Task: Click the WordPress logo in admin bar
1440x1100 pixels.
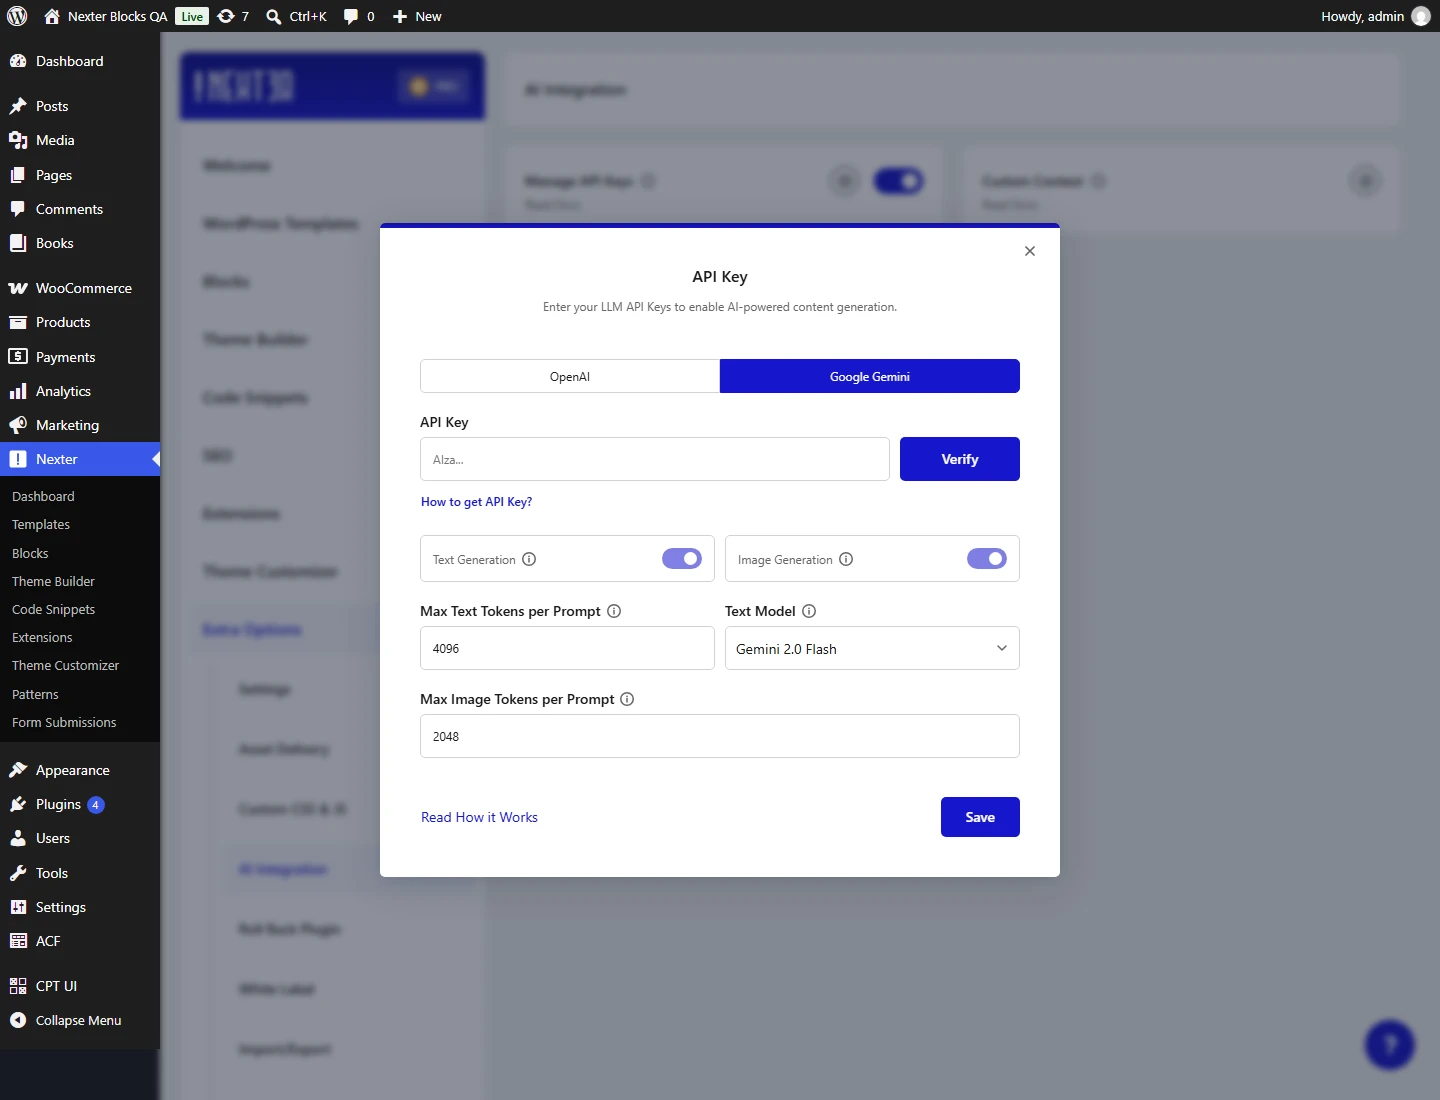Action: [17, 16]
